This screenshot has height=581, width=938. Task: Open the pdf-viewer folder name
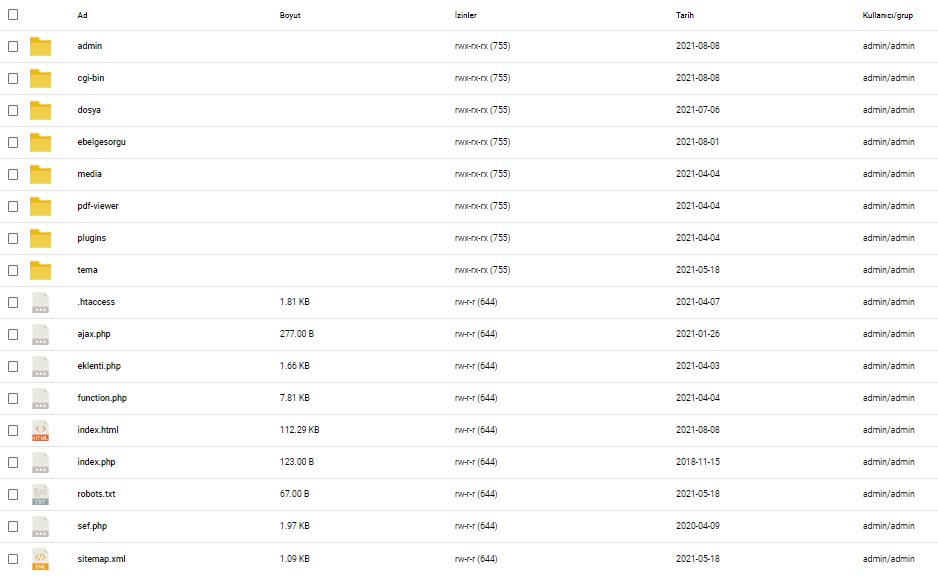98,206
